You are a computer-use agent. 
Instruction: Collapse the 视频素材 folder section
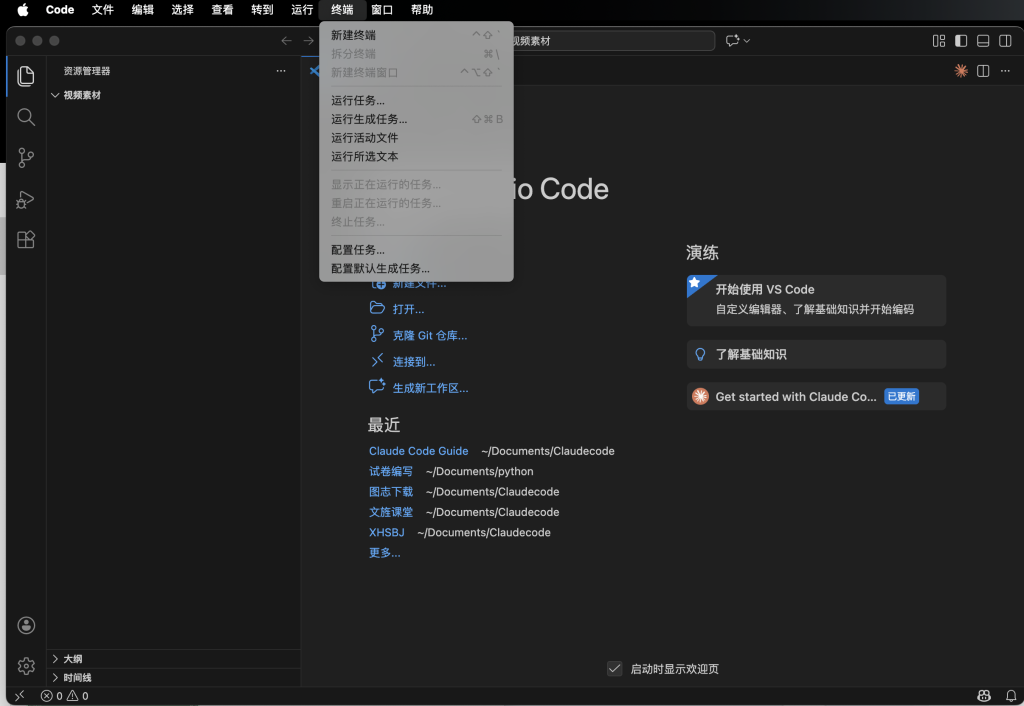(x=56, y=96)
